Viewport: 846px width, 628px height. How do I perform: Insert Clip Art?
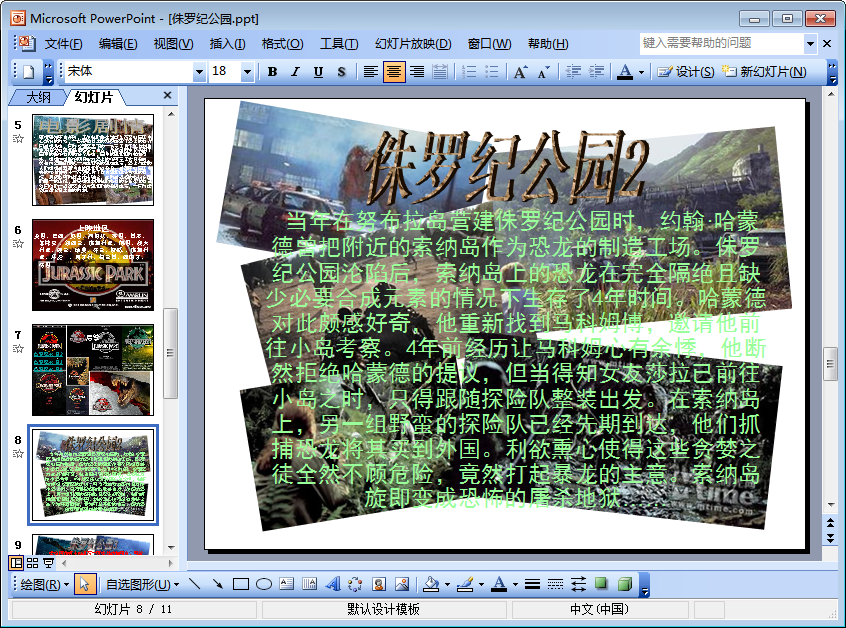click(379, 584)
